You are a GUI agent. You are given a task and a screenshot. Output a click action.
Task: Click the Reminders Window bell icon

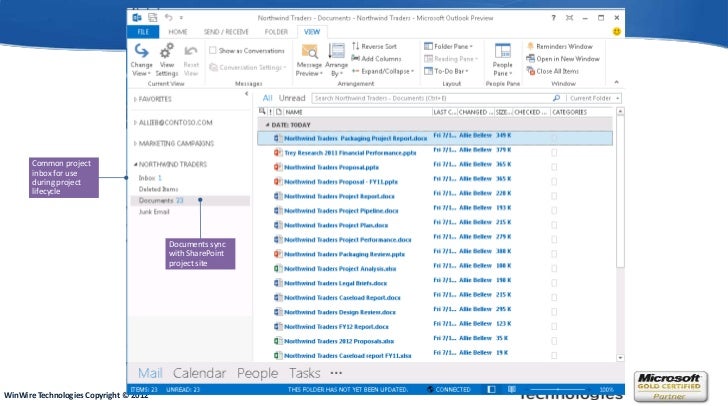coord(530,46)
